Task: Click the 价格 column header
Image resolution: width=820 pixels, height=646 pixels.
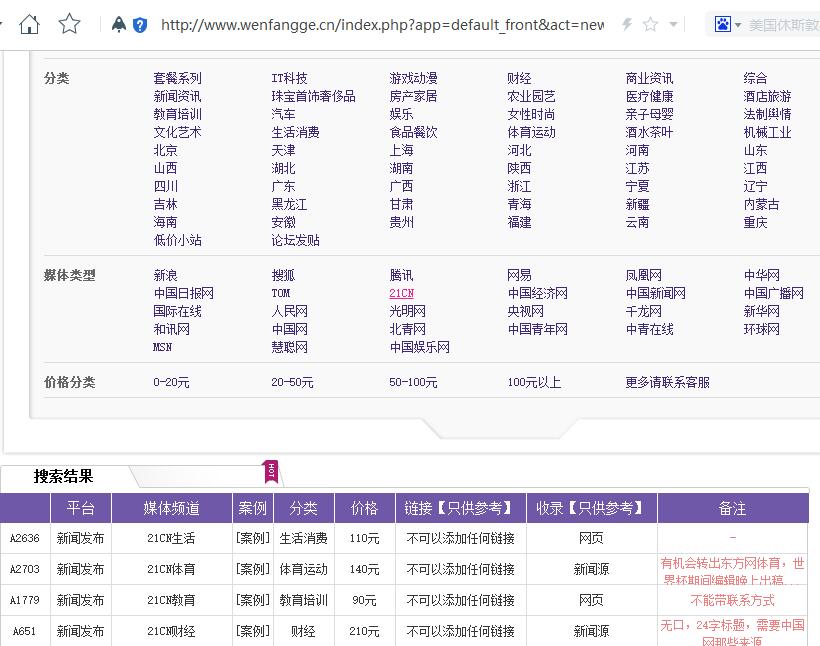Action: [365, 508]
